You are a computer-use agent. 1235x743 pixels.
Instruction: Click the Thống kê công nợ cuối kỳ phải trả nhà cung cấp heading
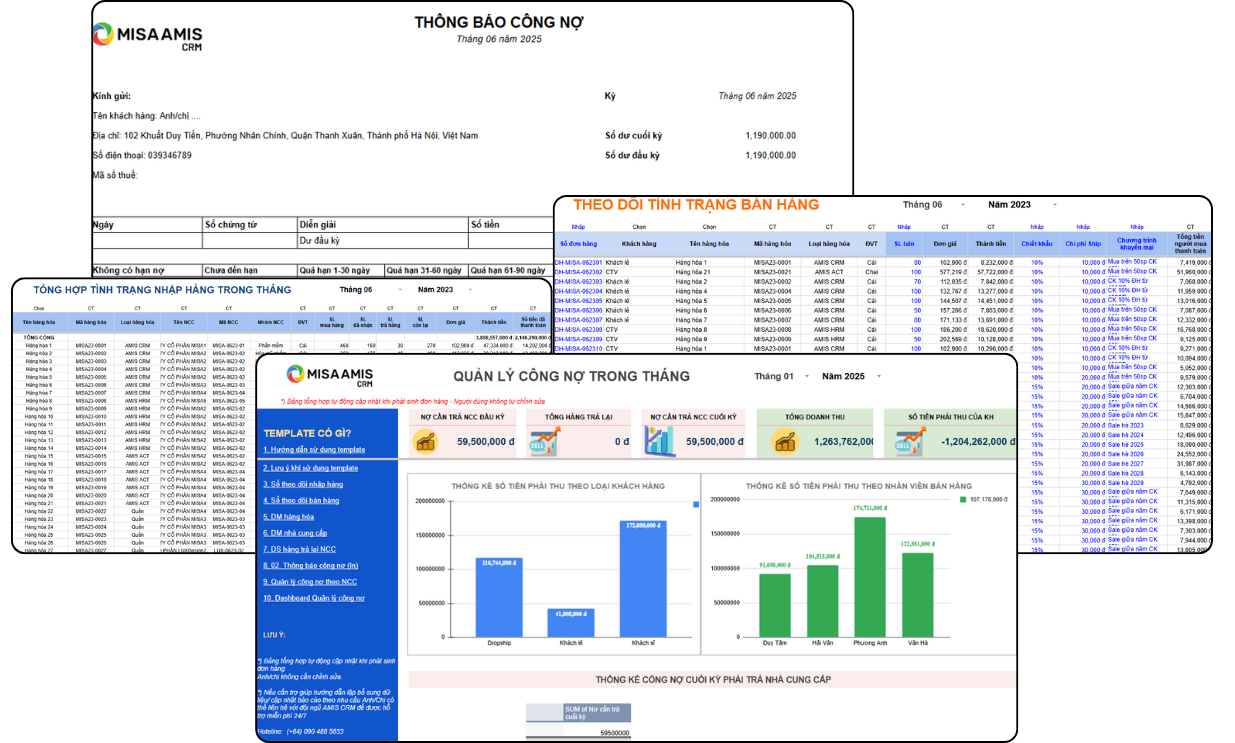click(x=713, y=679)
